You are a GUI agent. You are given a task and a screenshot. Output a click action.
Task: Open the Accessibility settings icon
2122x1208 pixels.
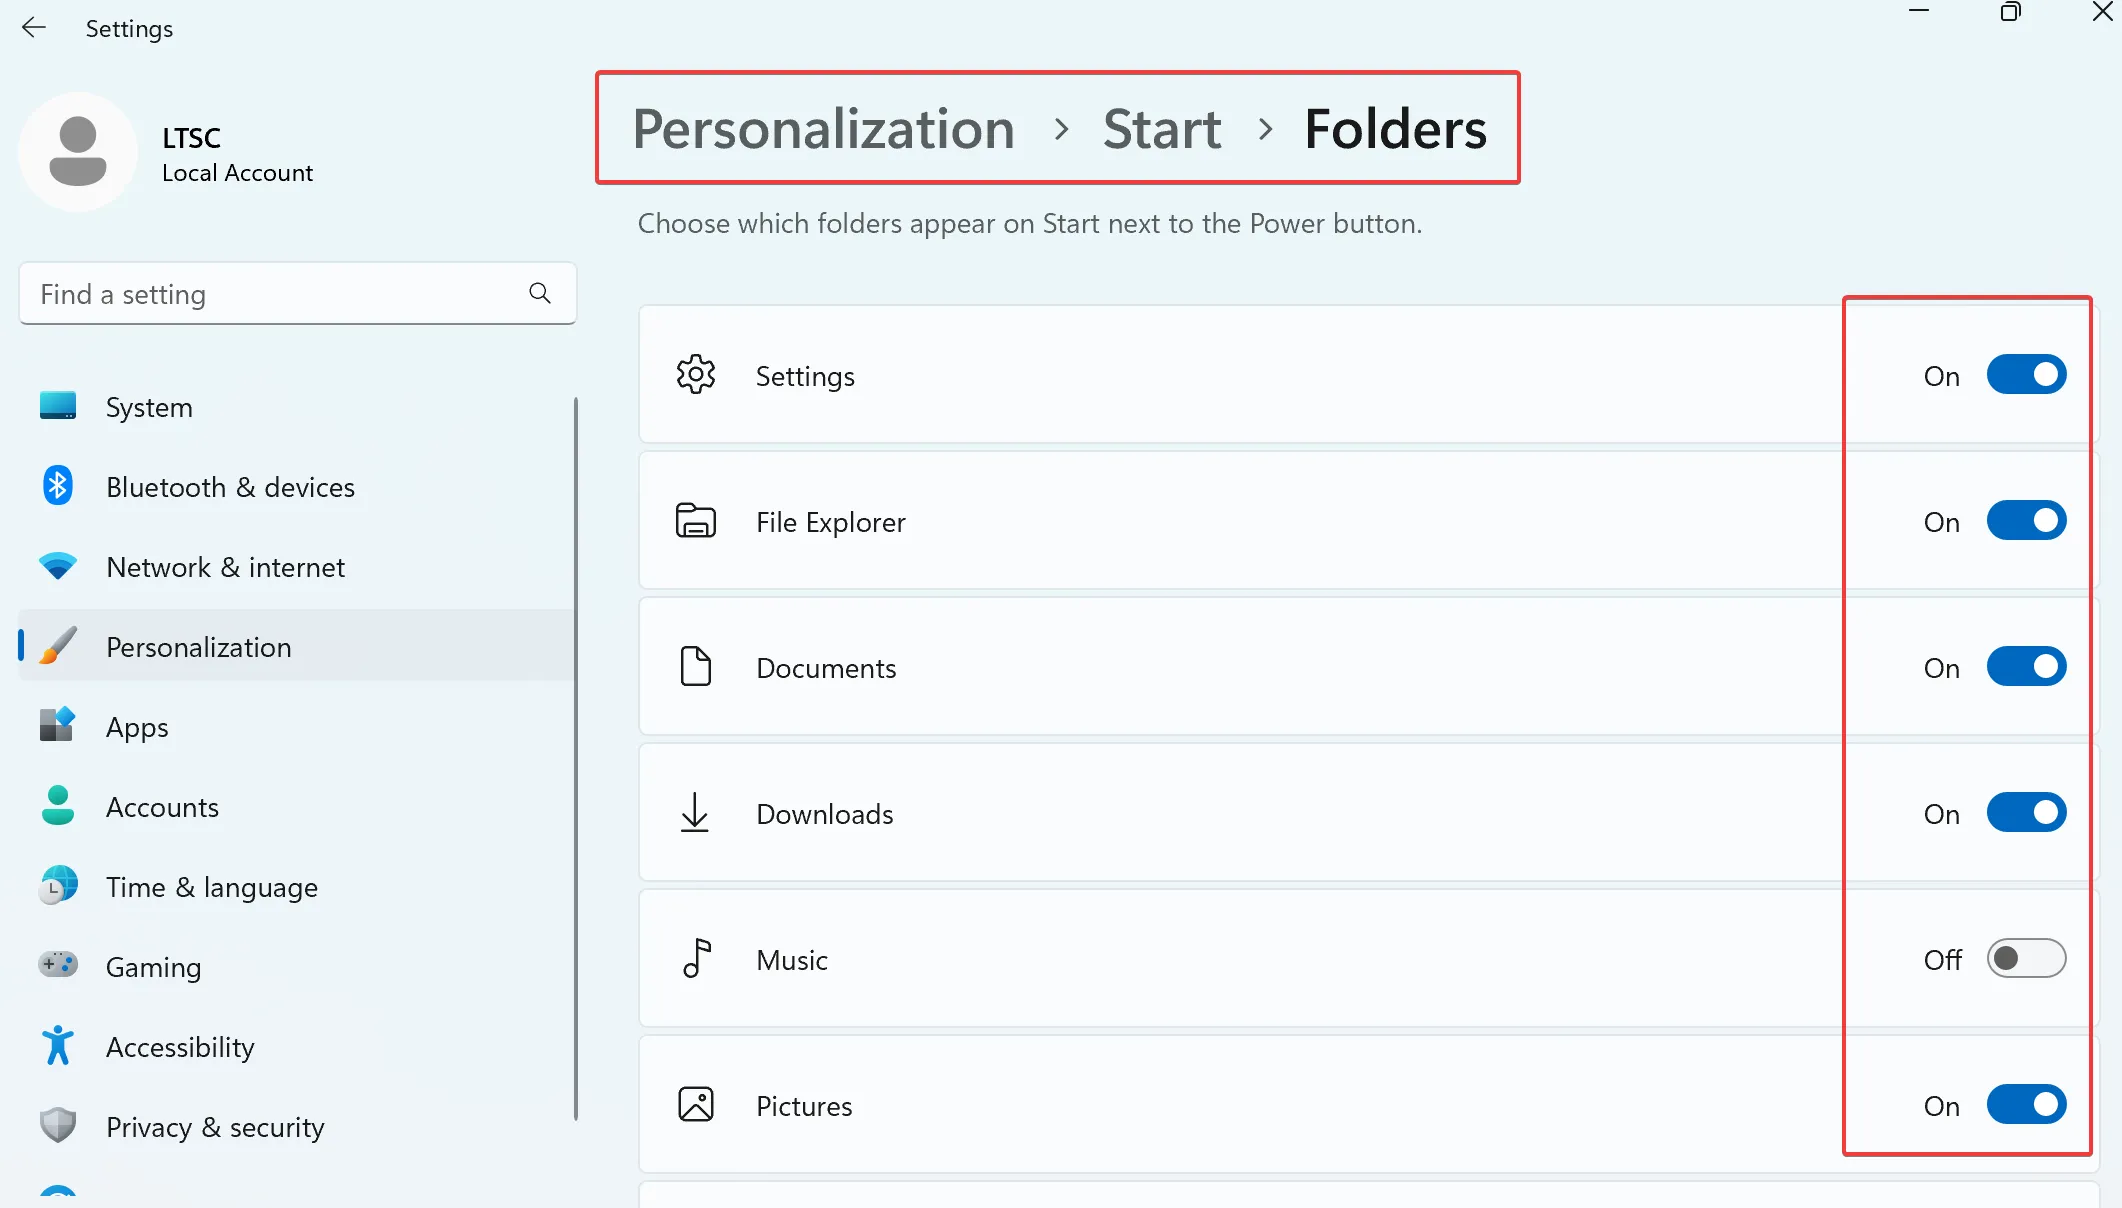click(57, 1046)
